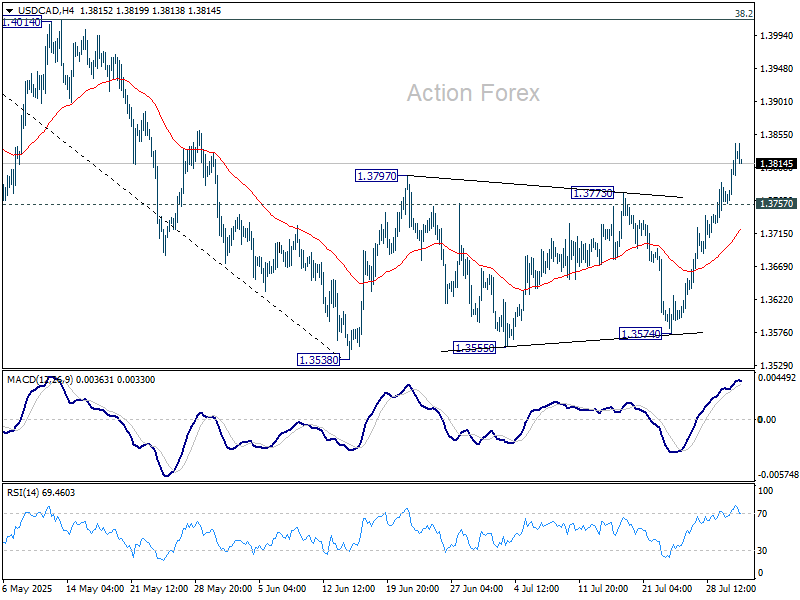Viewport: 800px width, 600px height.
Task: Click the 27 Jun 04:00 date label
Action: coord(477,588)
